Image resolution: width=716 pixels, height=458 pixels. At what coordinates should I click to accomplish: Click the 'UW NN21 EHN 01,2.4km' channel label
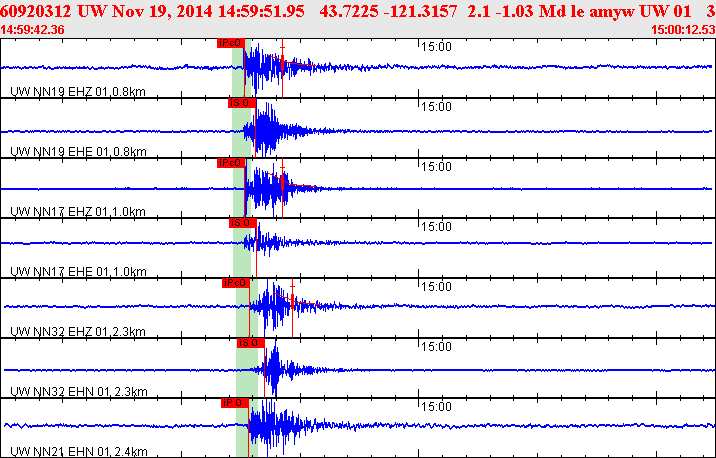[79, 452]
